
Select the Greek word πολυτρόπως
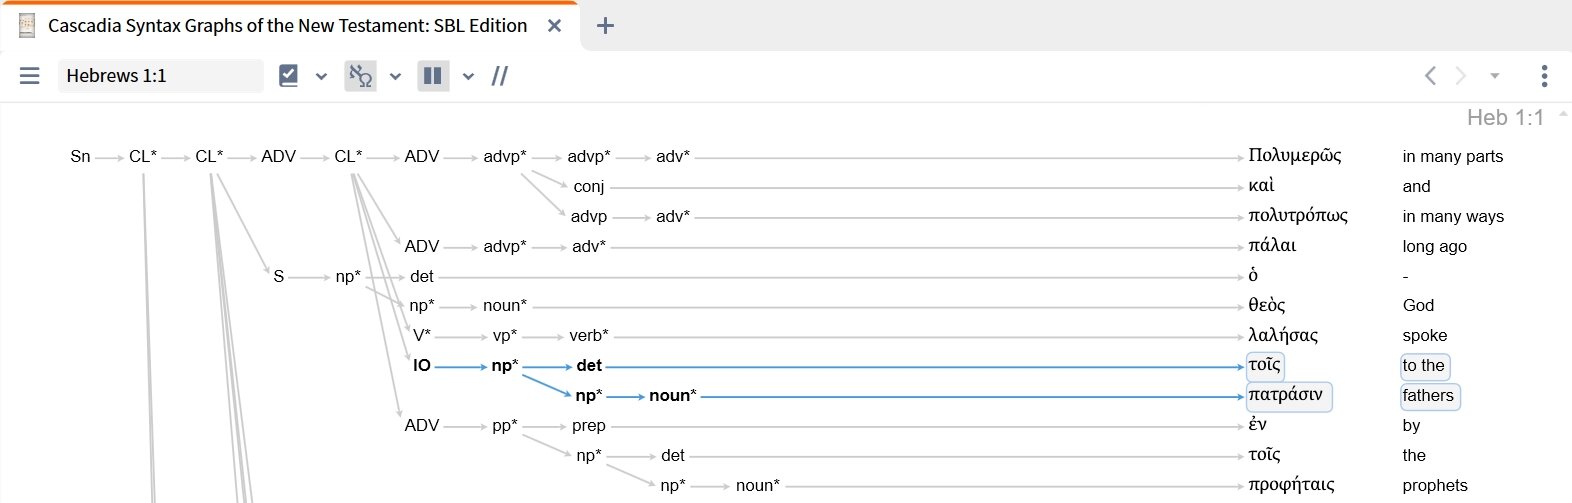click(1298, 216)
